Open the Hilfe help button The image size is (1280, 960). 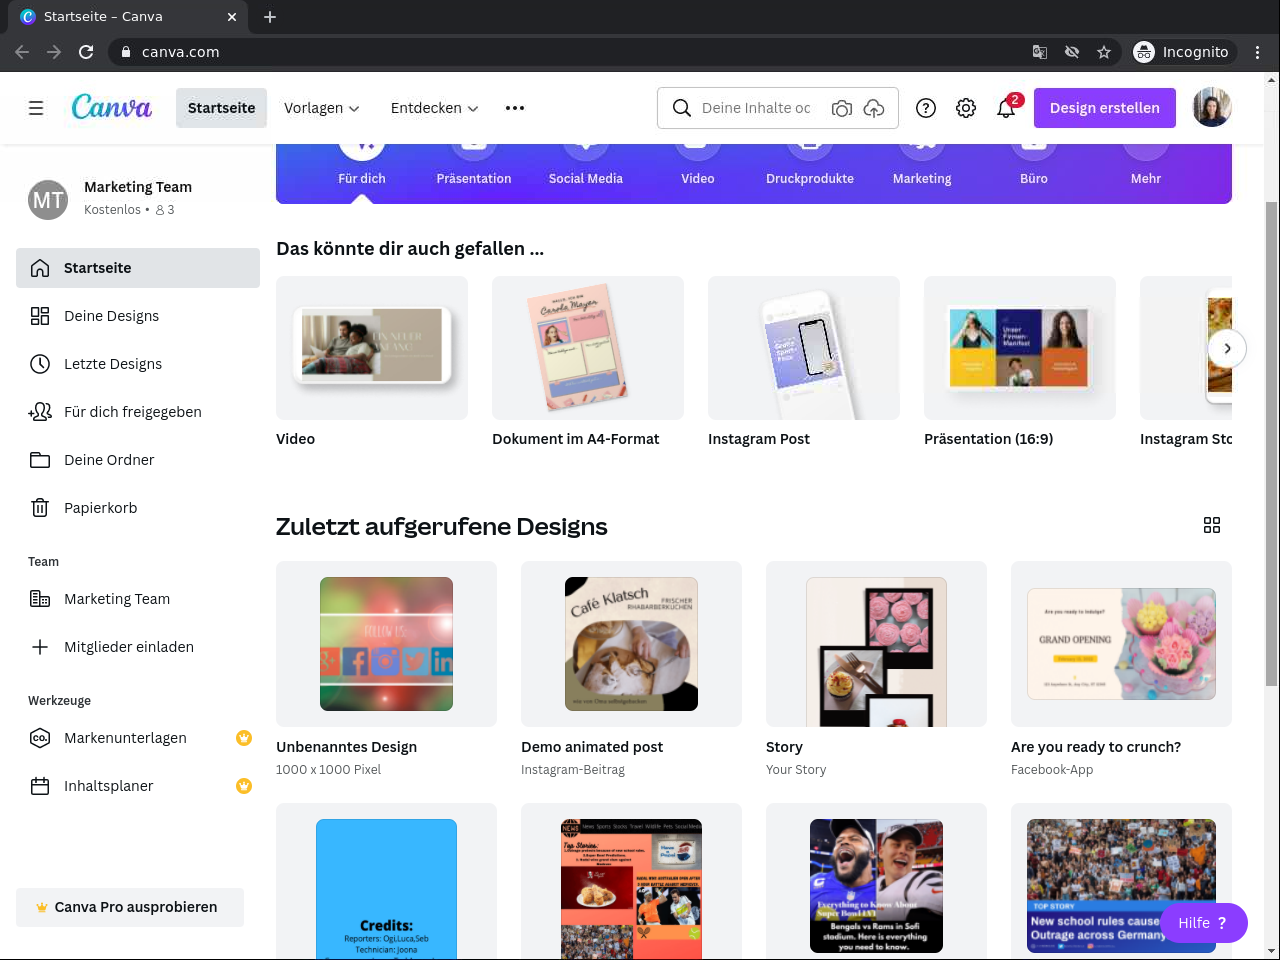point(1203,923)
